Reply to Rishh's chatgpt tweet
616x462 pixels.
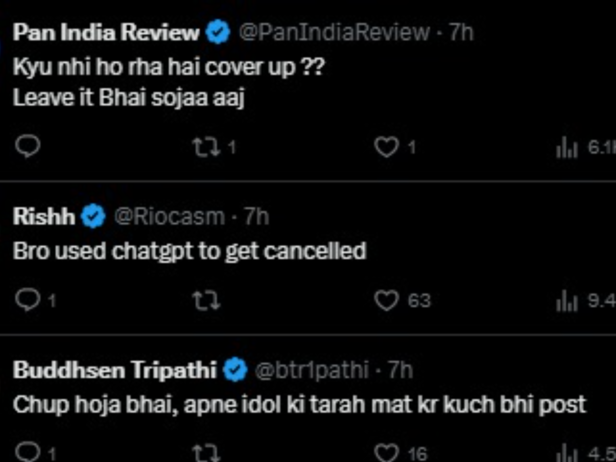pos(29,299)
